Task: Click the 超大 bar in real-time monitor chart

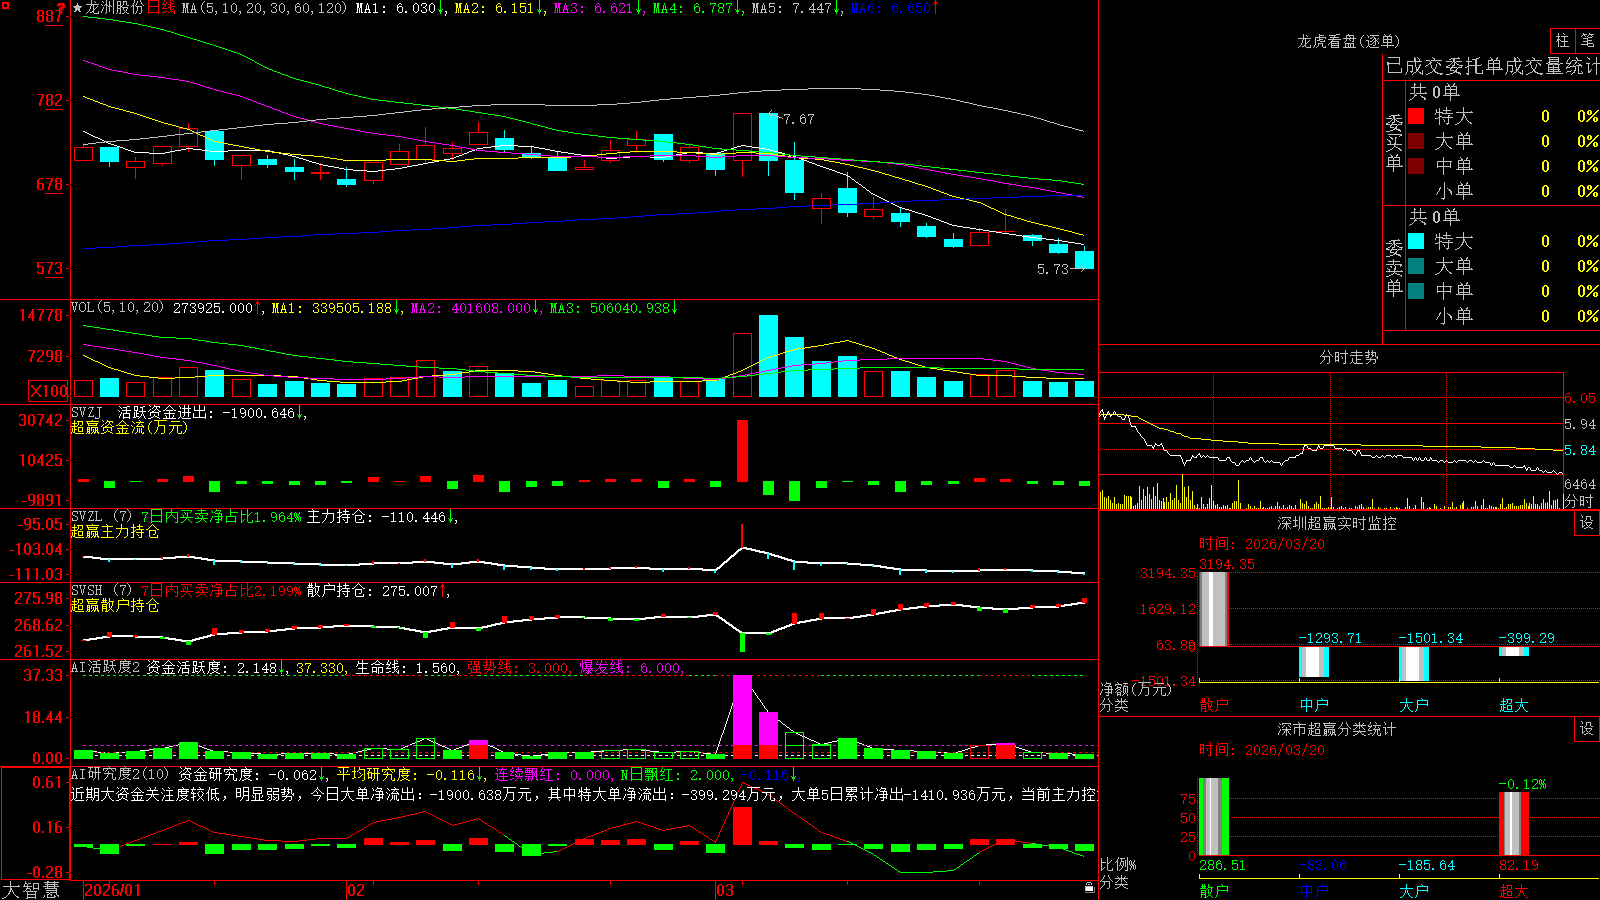Action: [x=1514, y=651]
